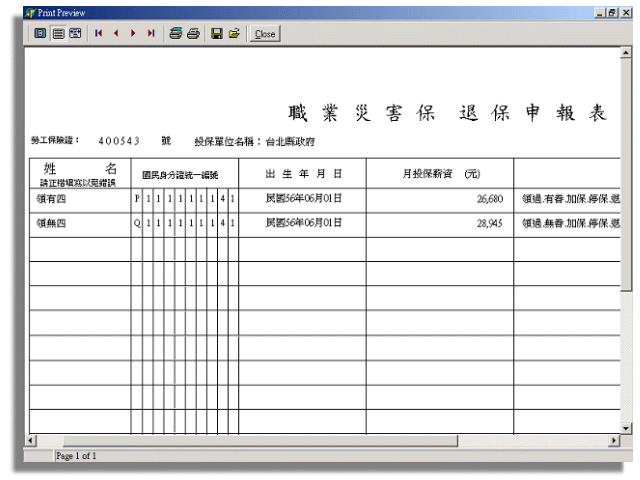This screenshot has height=480, width=640.
Task: Go to the first page
Action: 99,33
